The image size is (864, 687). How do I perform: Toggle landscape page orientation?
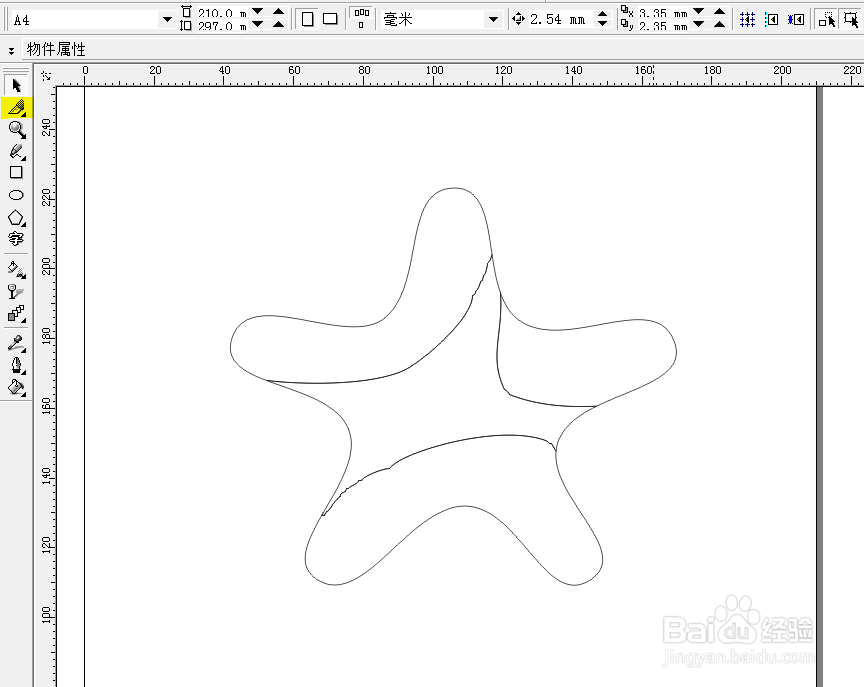[x=331, y=18]
